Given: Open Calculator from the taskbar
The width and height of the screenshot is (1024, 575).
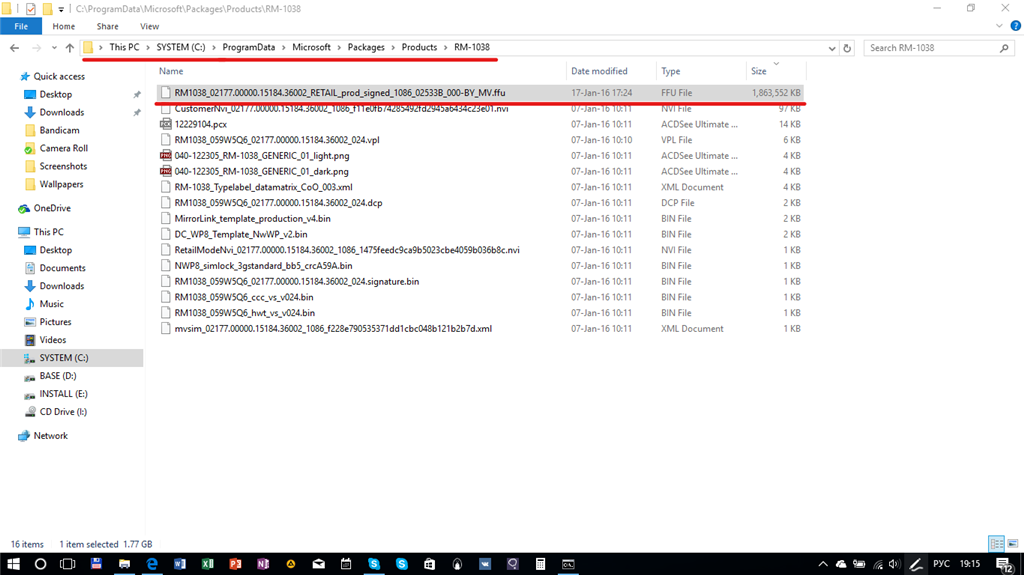Looking at the screenshot, I should (x=540, y=564).
